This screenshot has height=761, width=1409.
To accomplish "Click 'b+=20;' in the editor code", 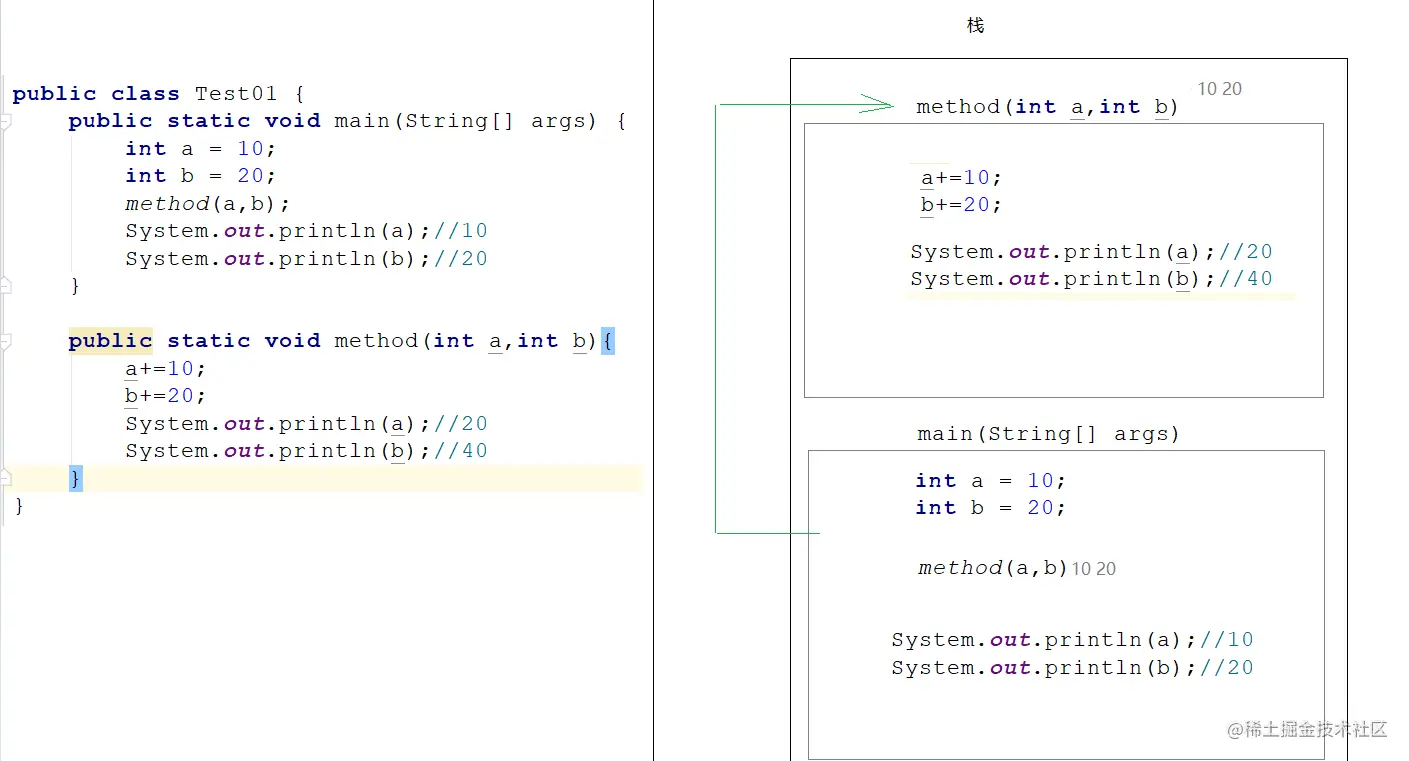I will tap(166, 396).
